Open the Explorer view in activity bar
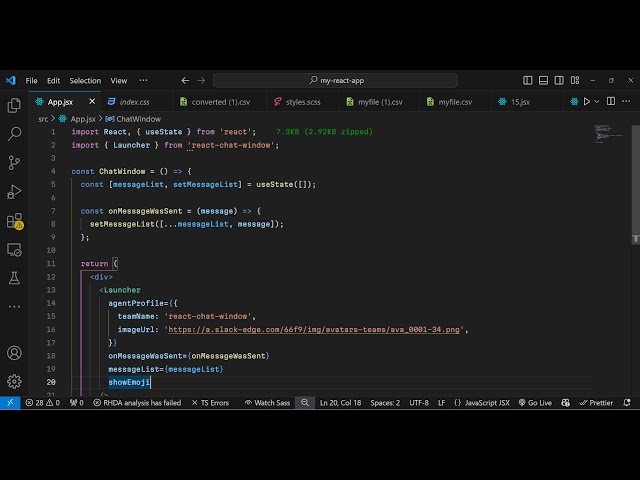Screen dimensions: 640x480 14,105
